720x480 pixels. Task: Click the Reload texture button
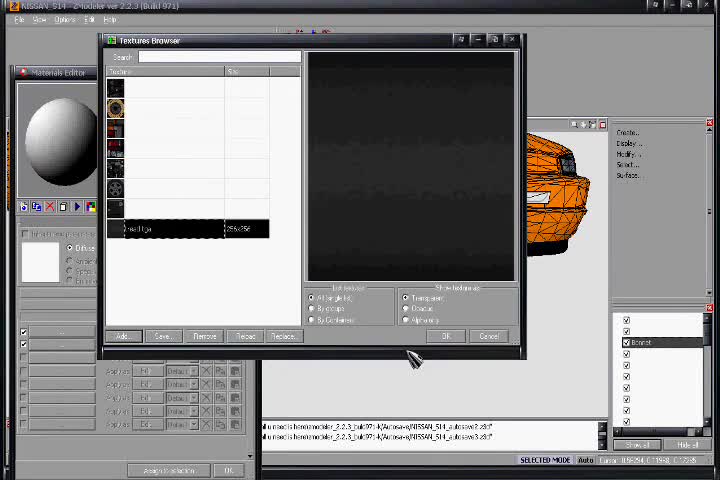pyautogui.click(x=245, y=336)
